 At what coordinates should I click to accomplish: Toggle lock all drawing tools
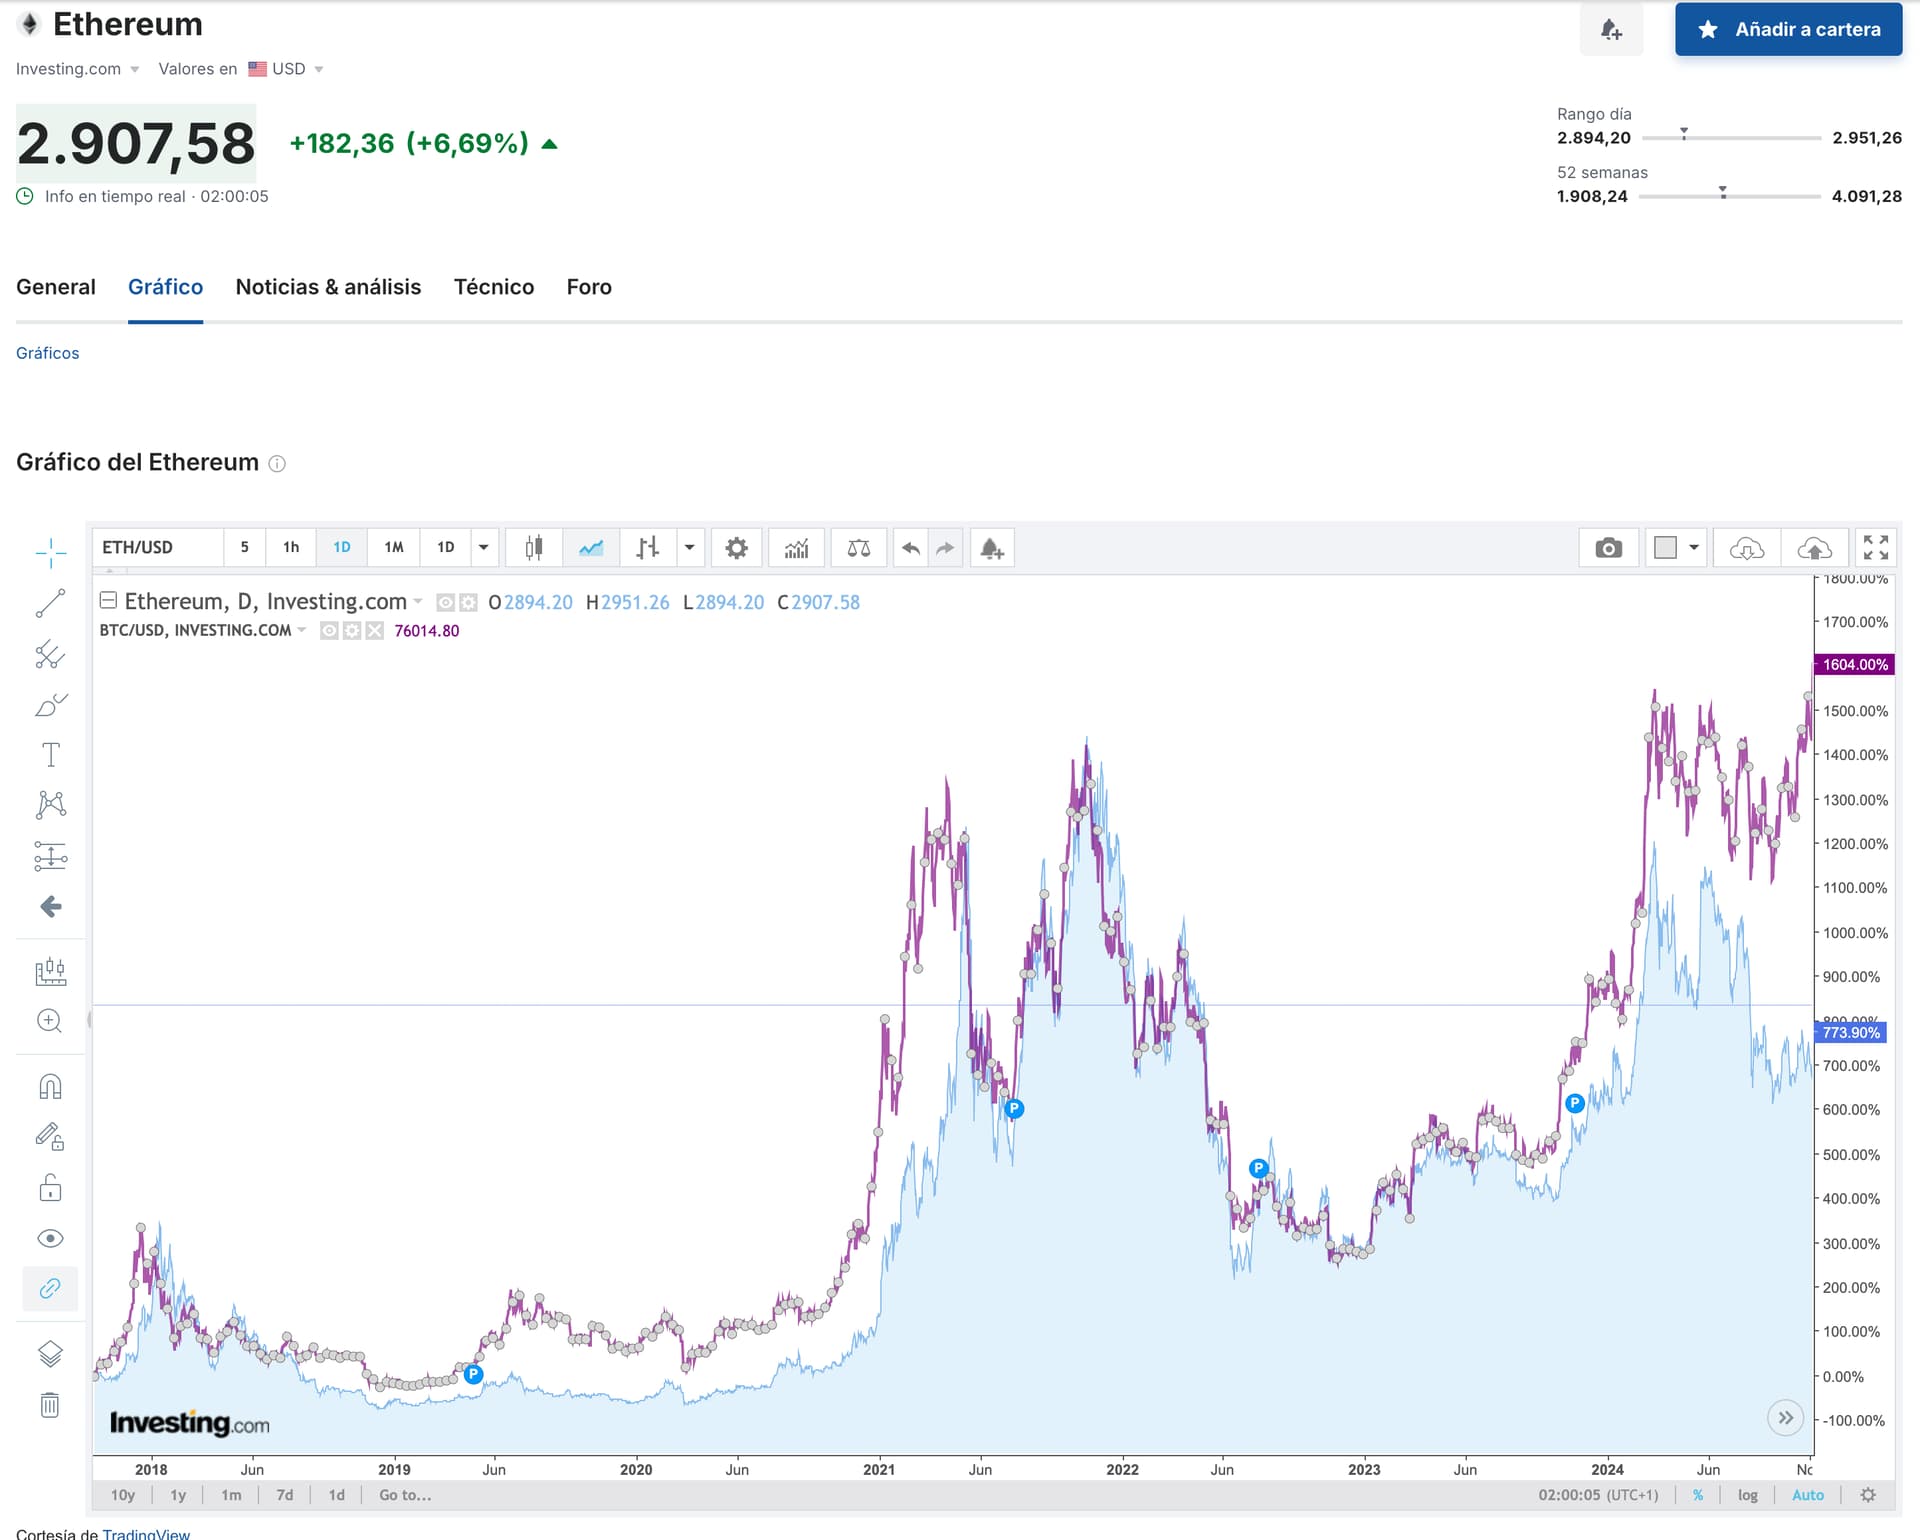pos(50,1188)
